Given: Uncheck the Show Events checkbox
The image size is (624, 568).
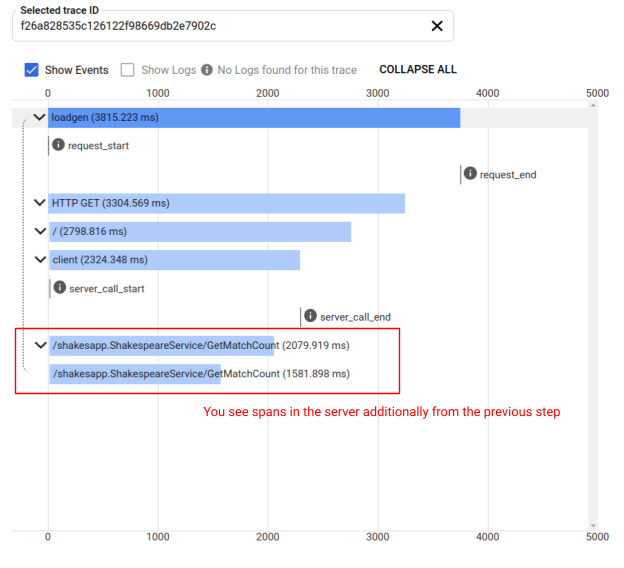Looking at the screenshot, I should point(32,70).
